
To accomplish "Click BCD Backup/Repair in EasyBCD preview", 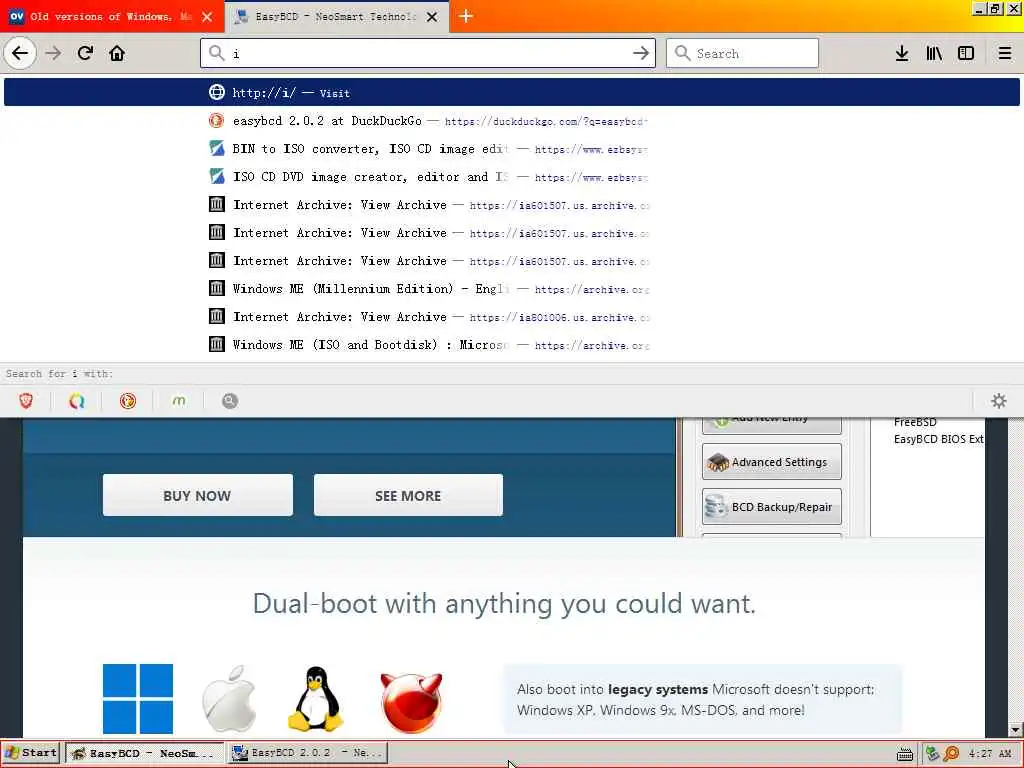I will (x=771, y=507).
